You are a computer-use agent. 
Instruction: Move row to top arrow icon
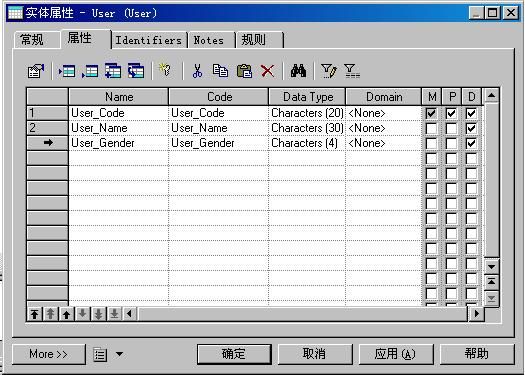tap(34, 314)
